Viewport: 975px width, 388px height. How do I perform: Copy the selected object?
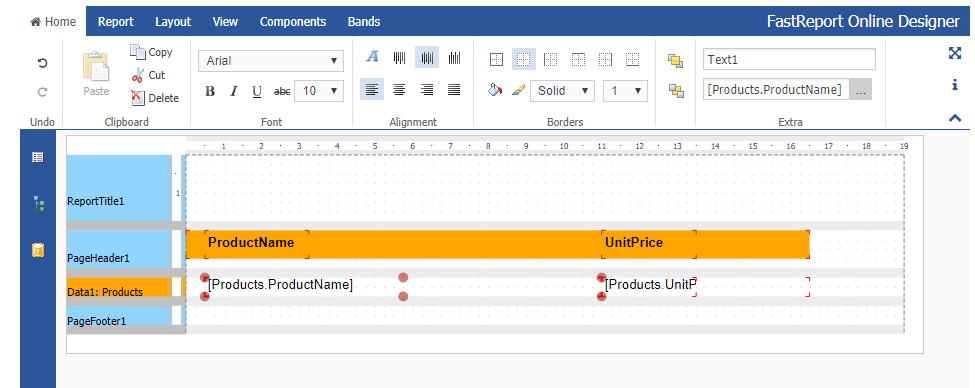pyautogui.click(x=151, y=52)
